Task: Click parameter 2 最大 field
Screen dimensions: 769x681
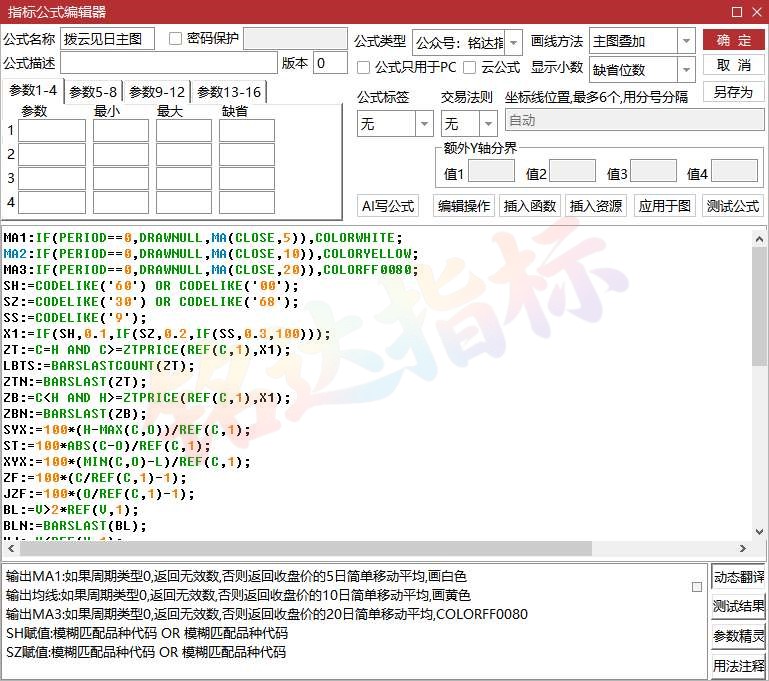Action: [184, 155]
